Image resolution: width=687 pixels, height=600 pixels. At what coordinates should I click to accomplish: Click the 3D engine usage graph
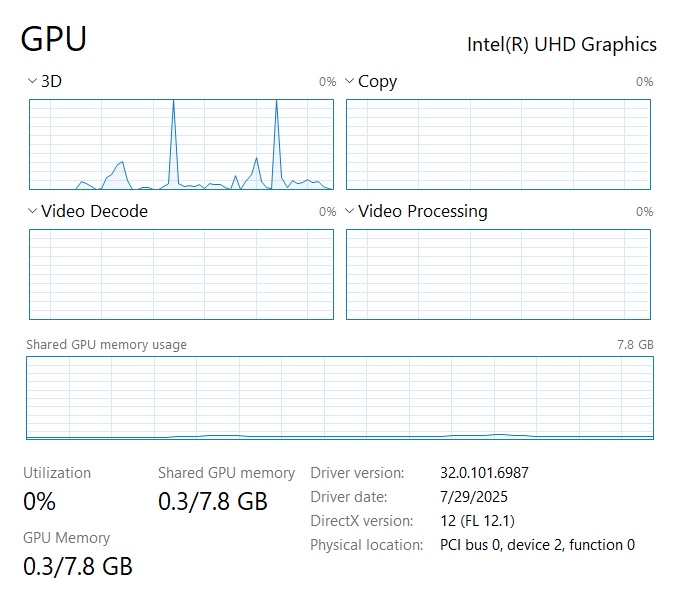coord(181,144)
